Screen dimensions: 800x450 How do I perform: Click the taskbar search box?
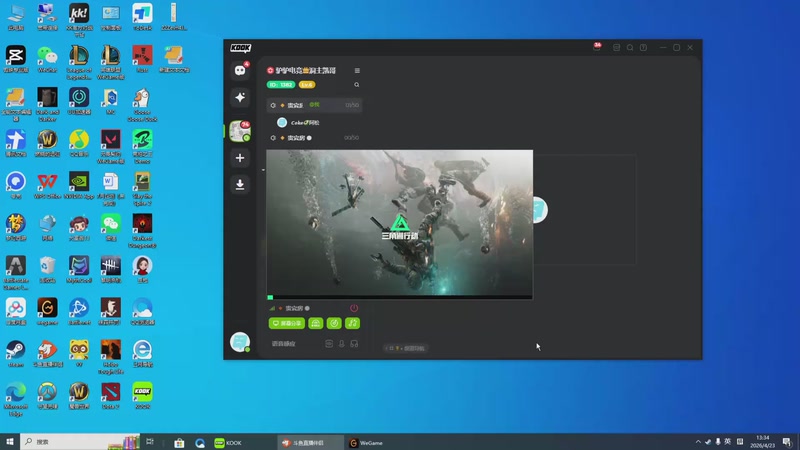point(81,442)
